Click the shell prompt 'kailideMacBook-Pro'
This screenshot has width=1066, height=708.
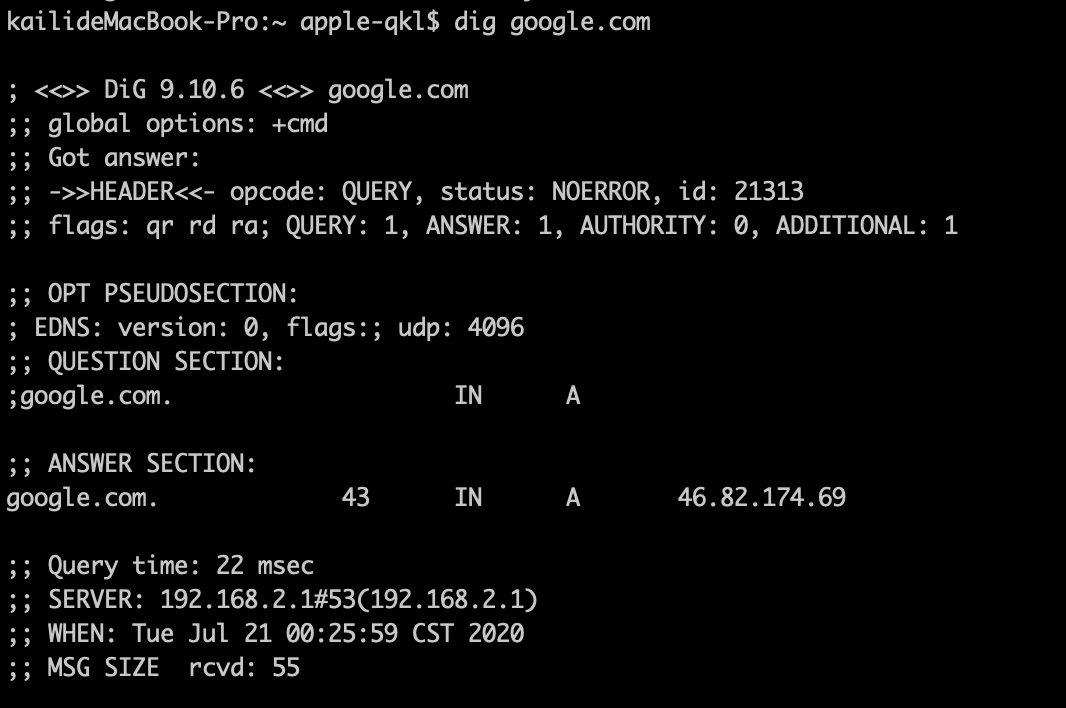coord(134,22)
